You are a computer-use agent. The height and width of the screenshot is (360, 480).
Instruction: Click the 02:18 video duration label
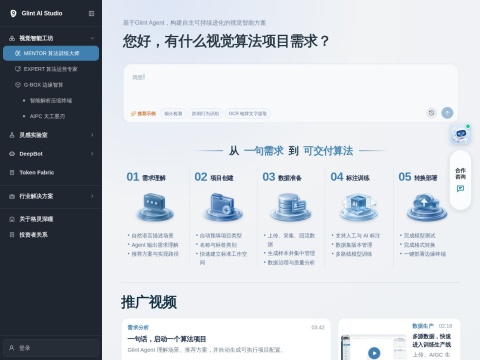pos(445,326)
